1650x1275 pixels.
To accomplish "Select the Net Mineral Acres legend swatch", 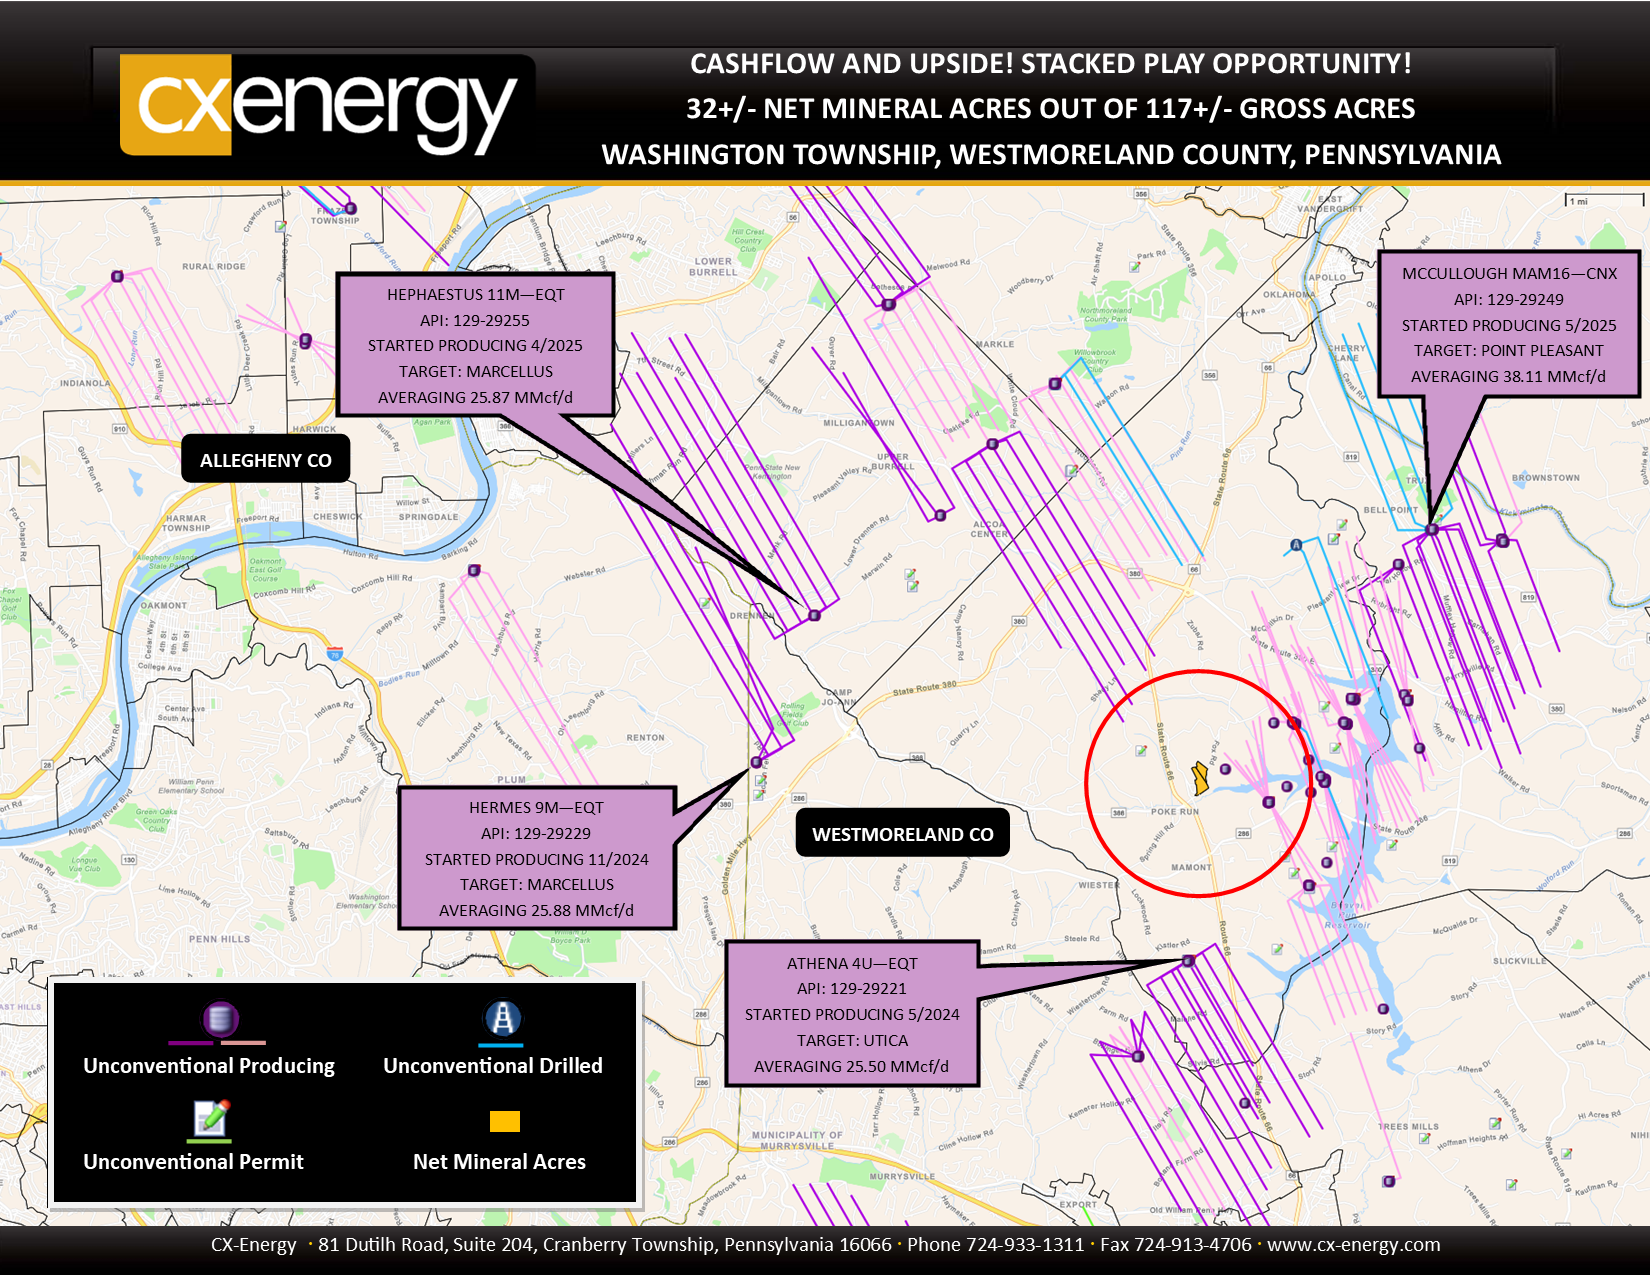I will 505,1121.
